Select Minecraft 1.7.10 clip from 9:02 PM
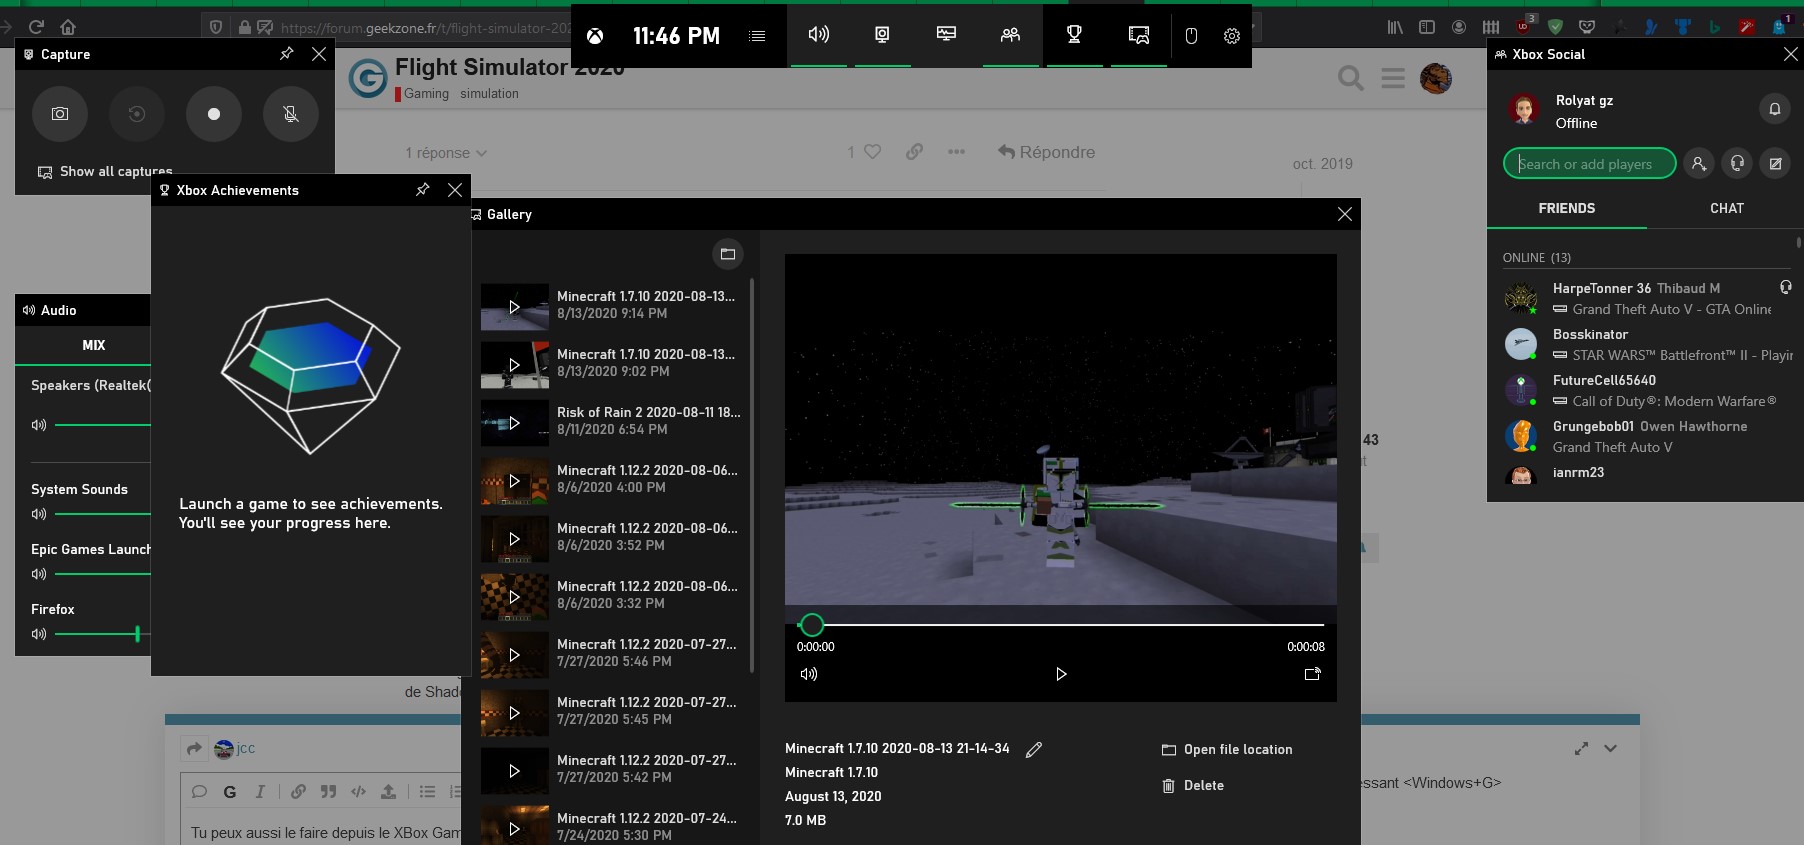 [612, 363]
